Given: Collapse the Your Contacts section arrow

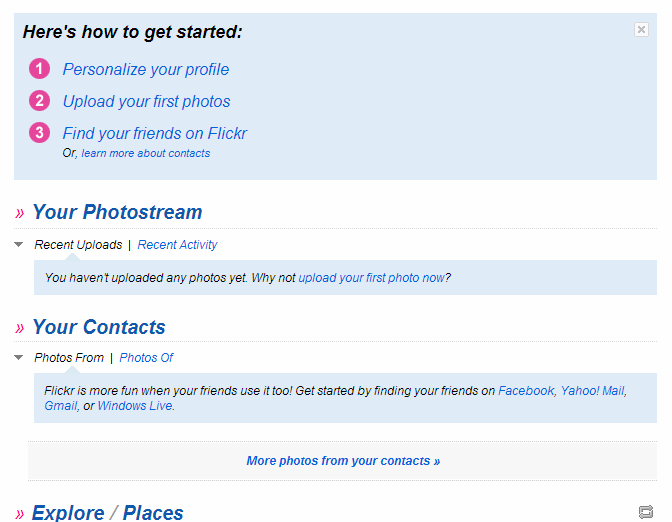Looking at the screenshot, I should click(x=19, y=358).
